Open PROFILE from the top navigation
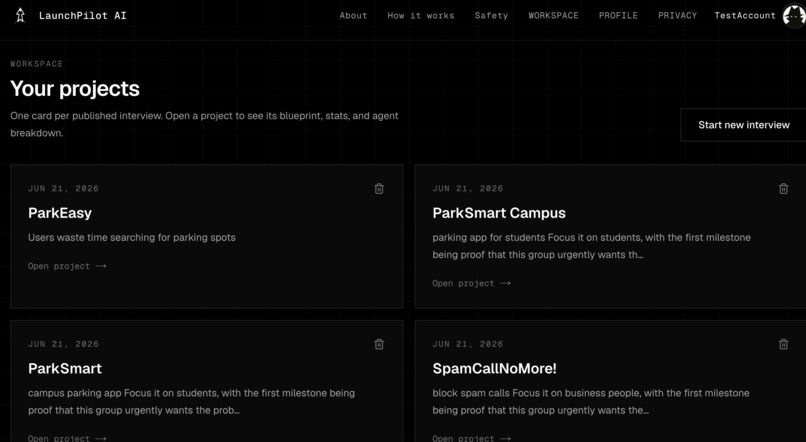This screenshot has height=442, width=806. pos(618,15)
